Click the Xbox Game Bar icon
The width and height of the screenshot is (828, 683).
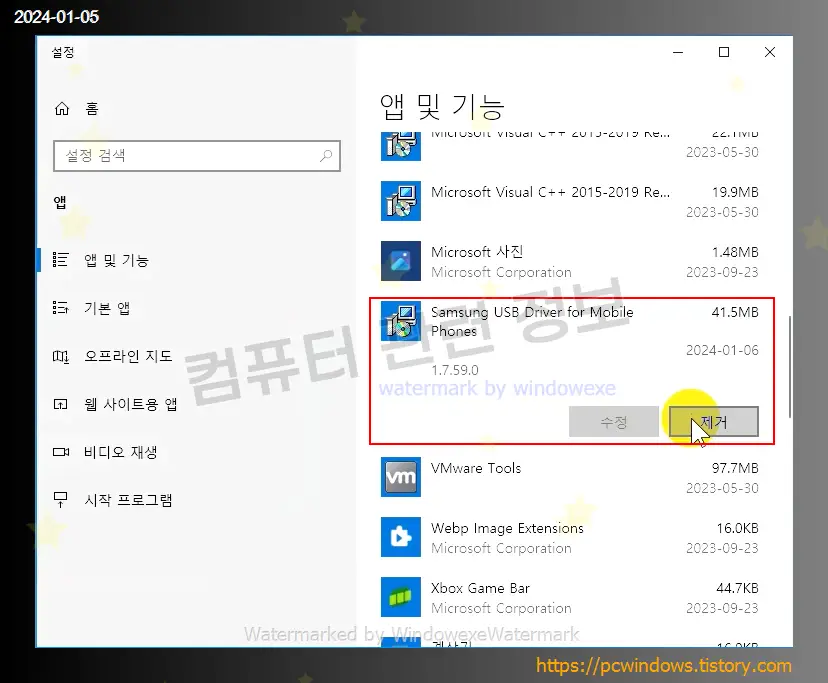click(x=401, y=597)
